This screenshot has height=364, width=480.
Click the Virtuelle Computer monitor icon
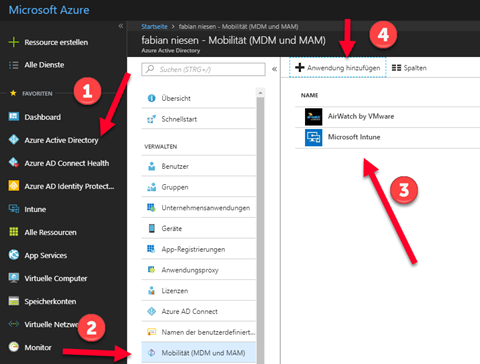[x=14, y=278]
